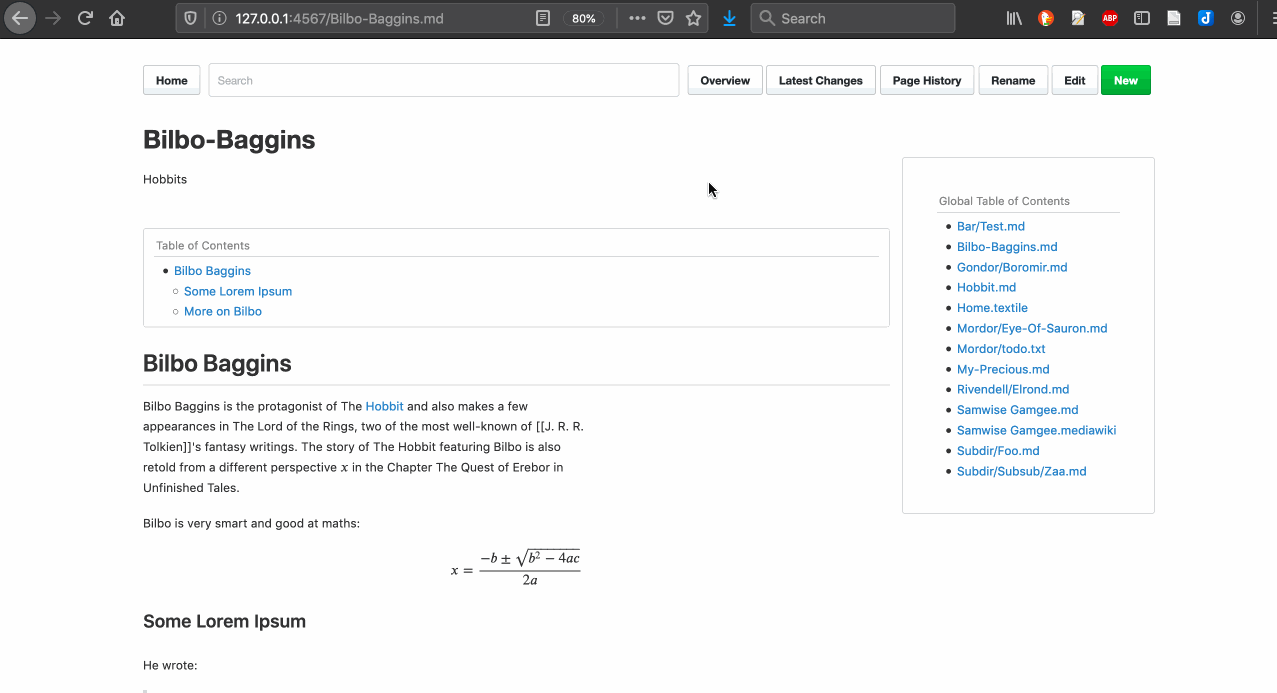Focus the browser Search box
This screenshot has height=693, width=1277.
(x=853, y=18)
